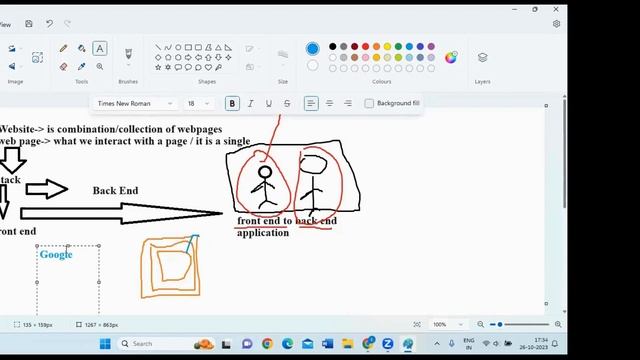Pick the red colour swatch
Image resolution: width=640 pixels, height=360 pixels.
coord(365,47)
